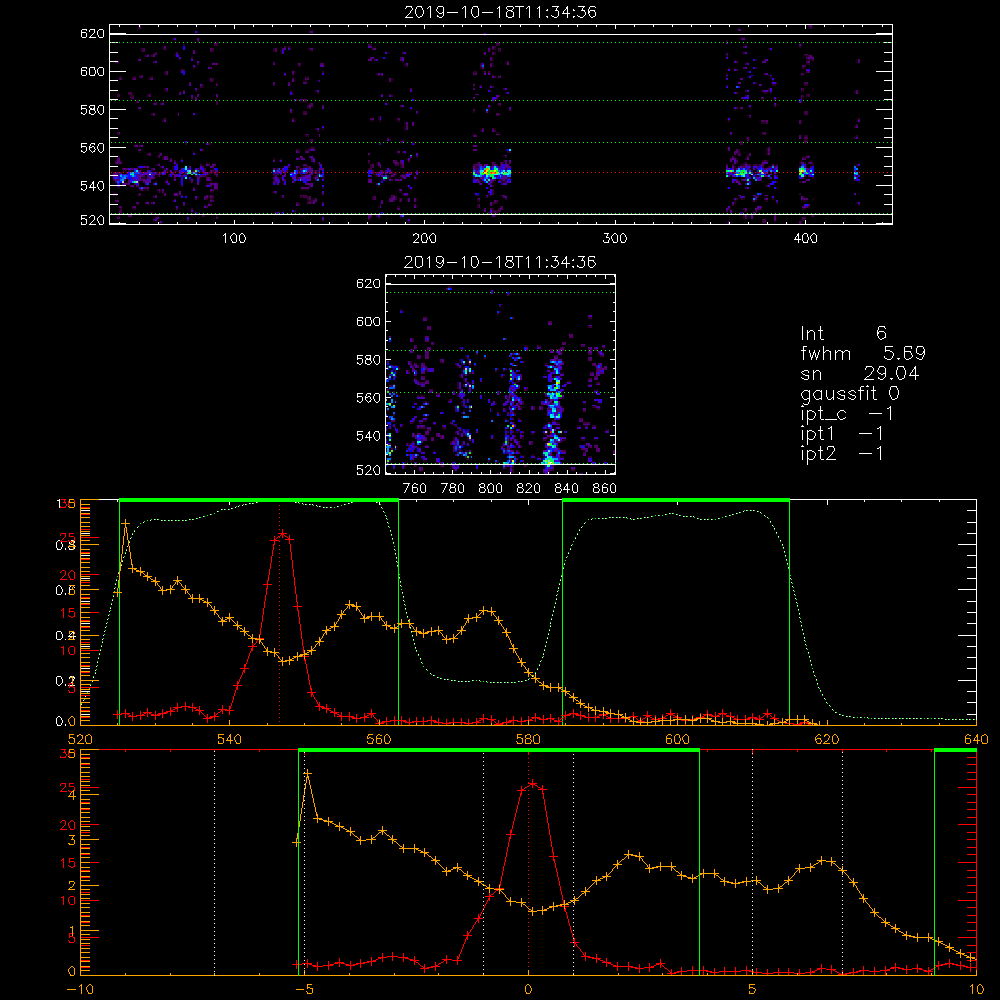Click the red peak apex in the 520–640 profile plot
The width and height of the screenshot is (1000, 1000).
[282, 533]
